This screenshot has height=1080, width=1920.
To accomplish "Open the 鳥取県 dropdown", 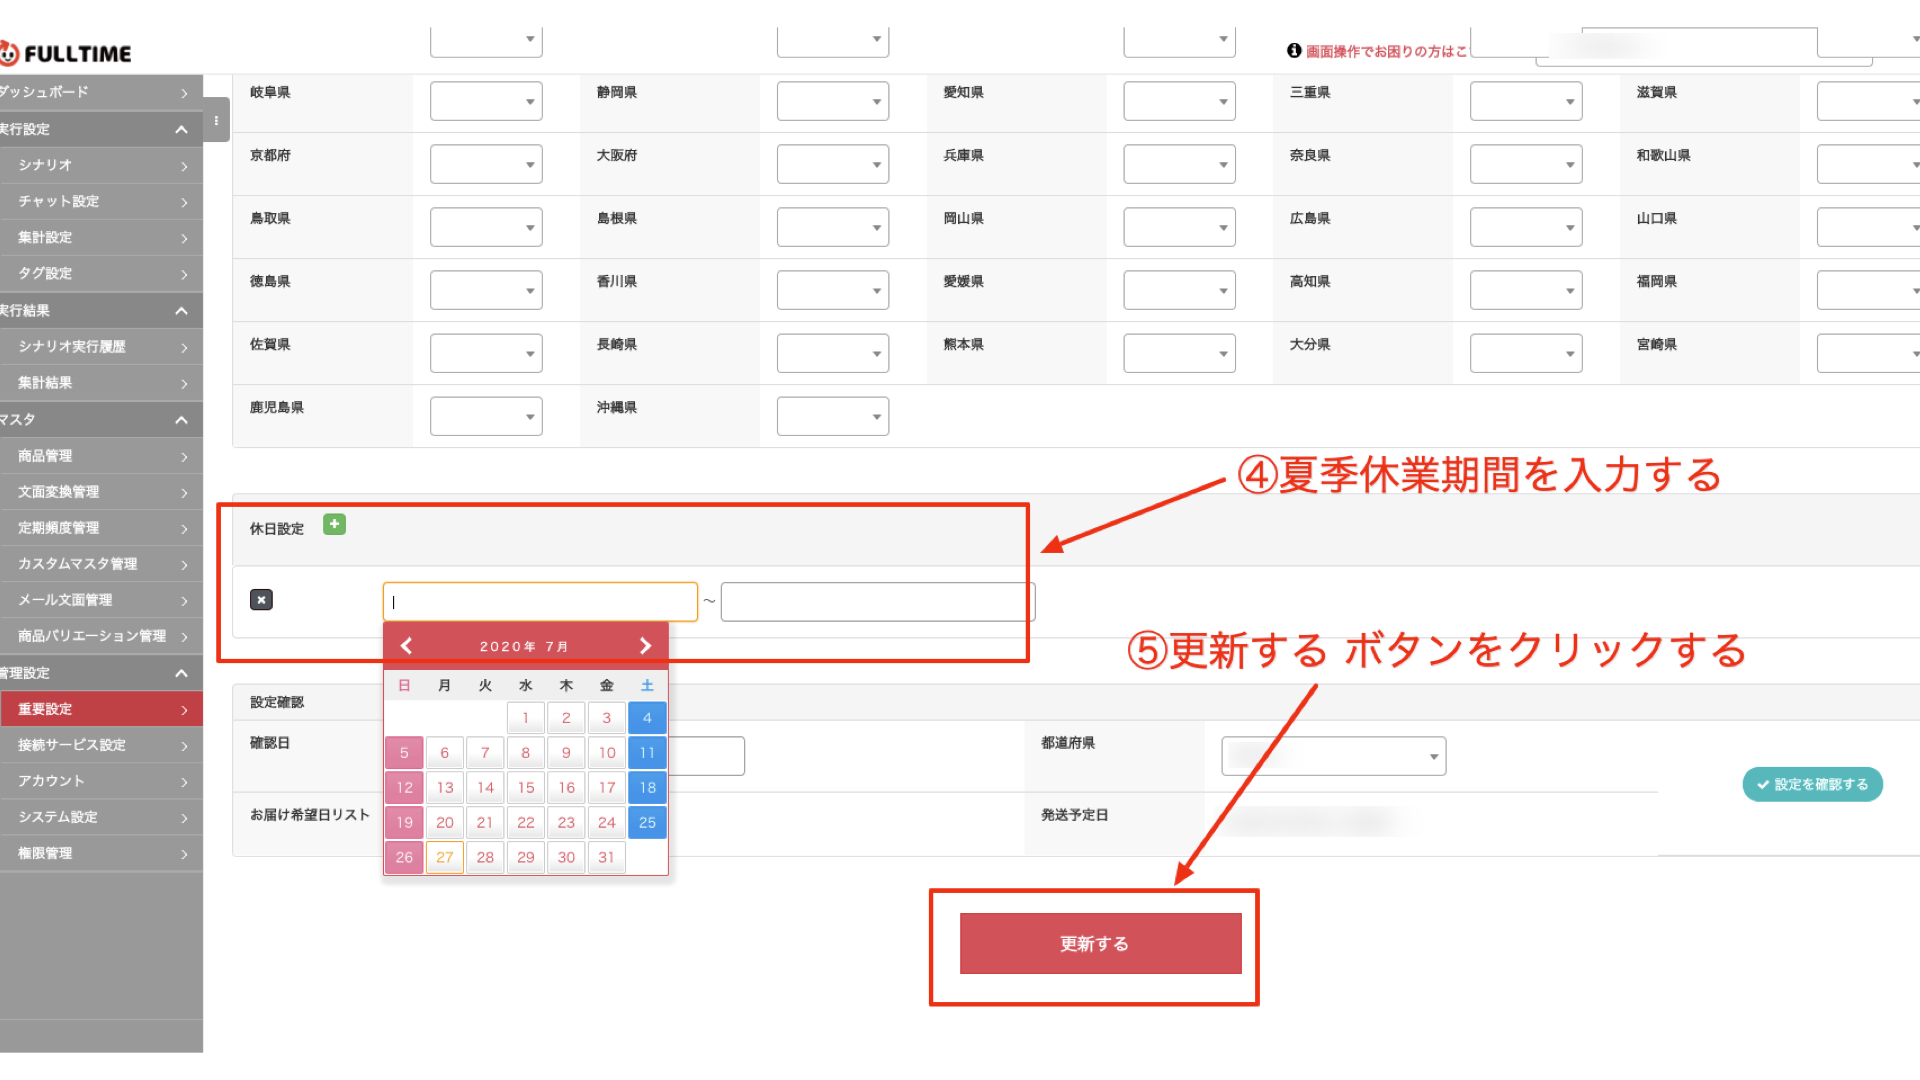I will tap(486, 227).
